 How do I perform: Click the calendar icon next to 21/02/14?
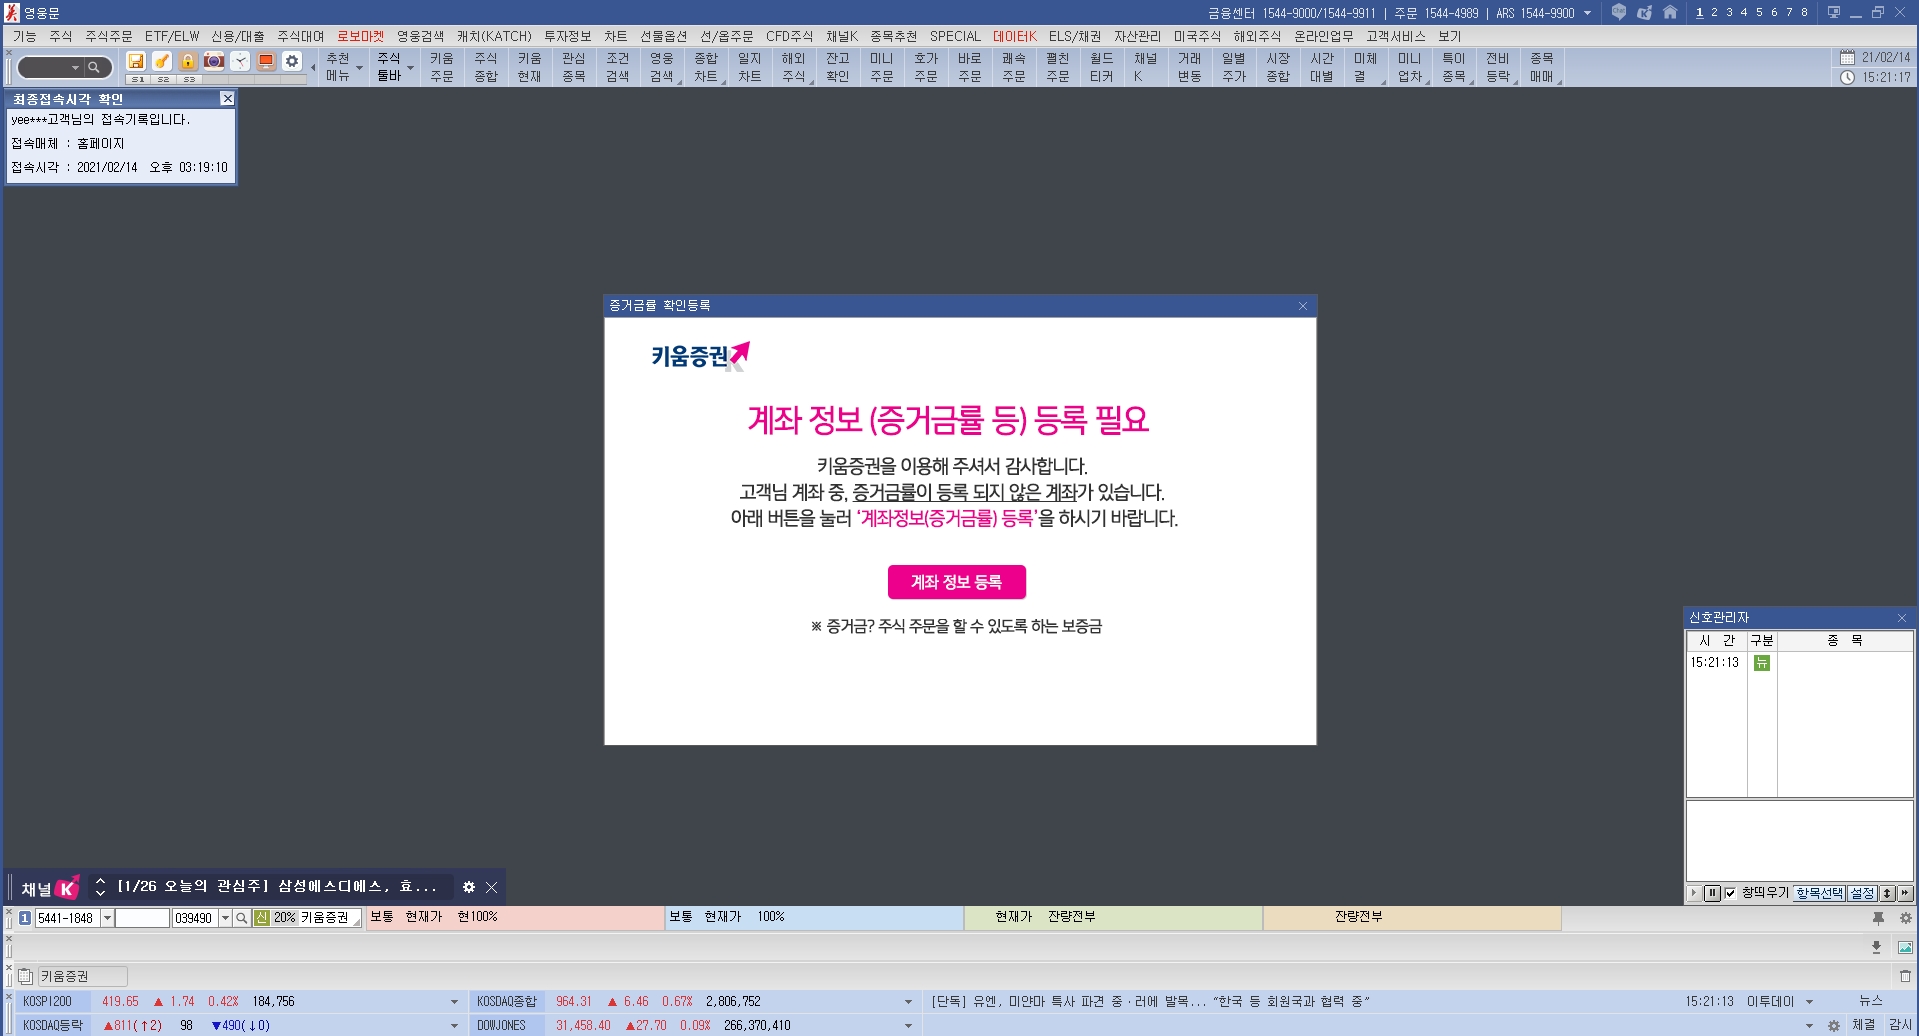(1847, 57)
